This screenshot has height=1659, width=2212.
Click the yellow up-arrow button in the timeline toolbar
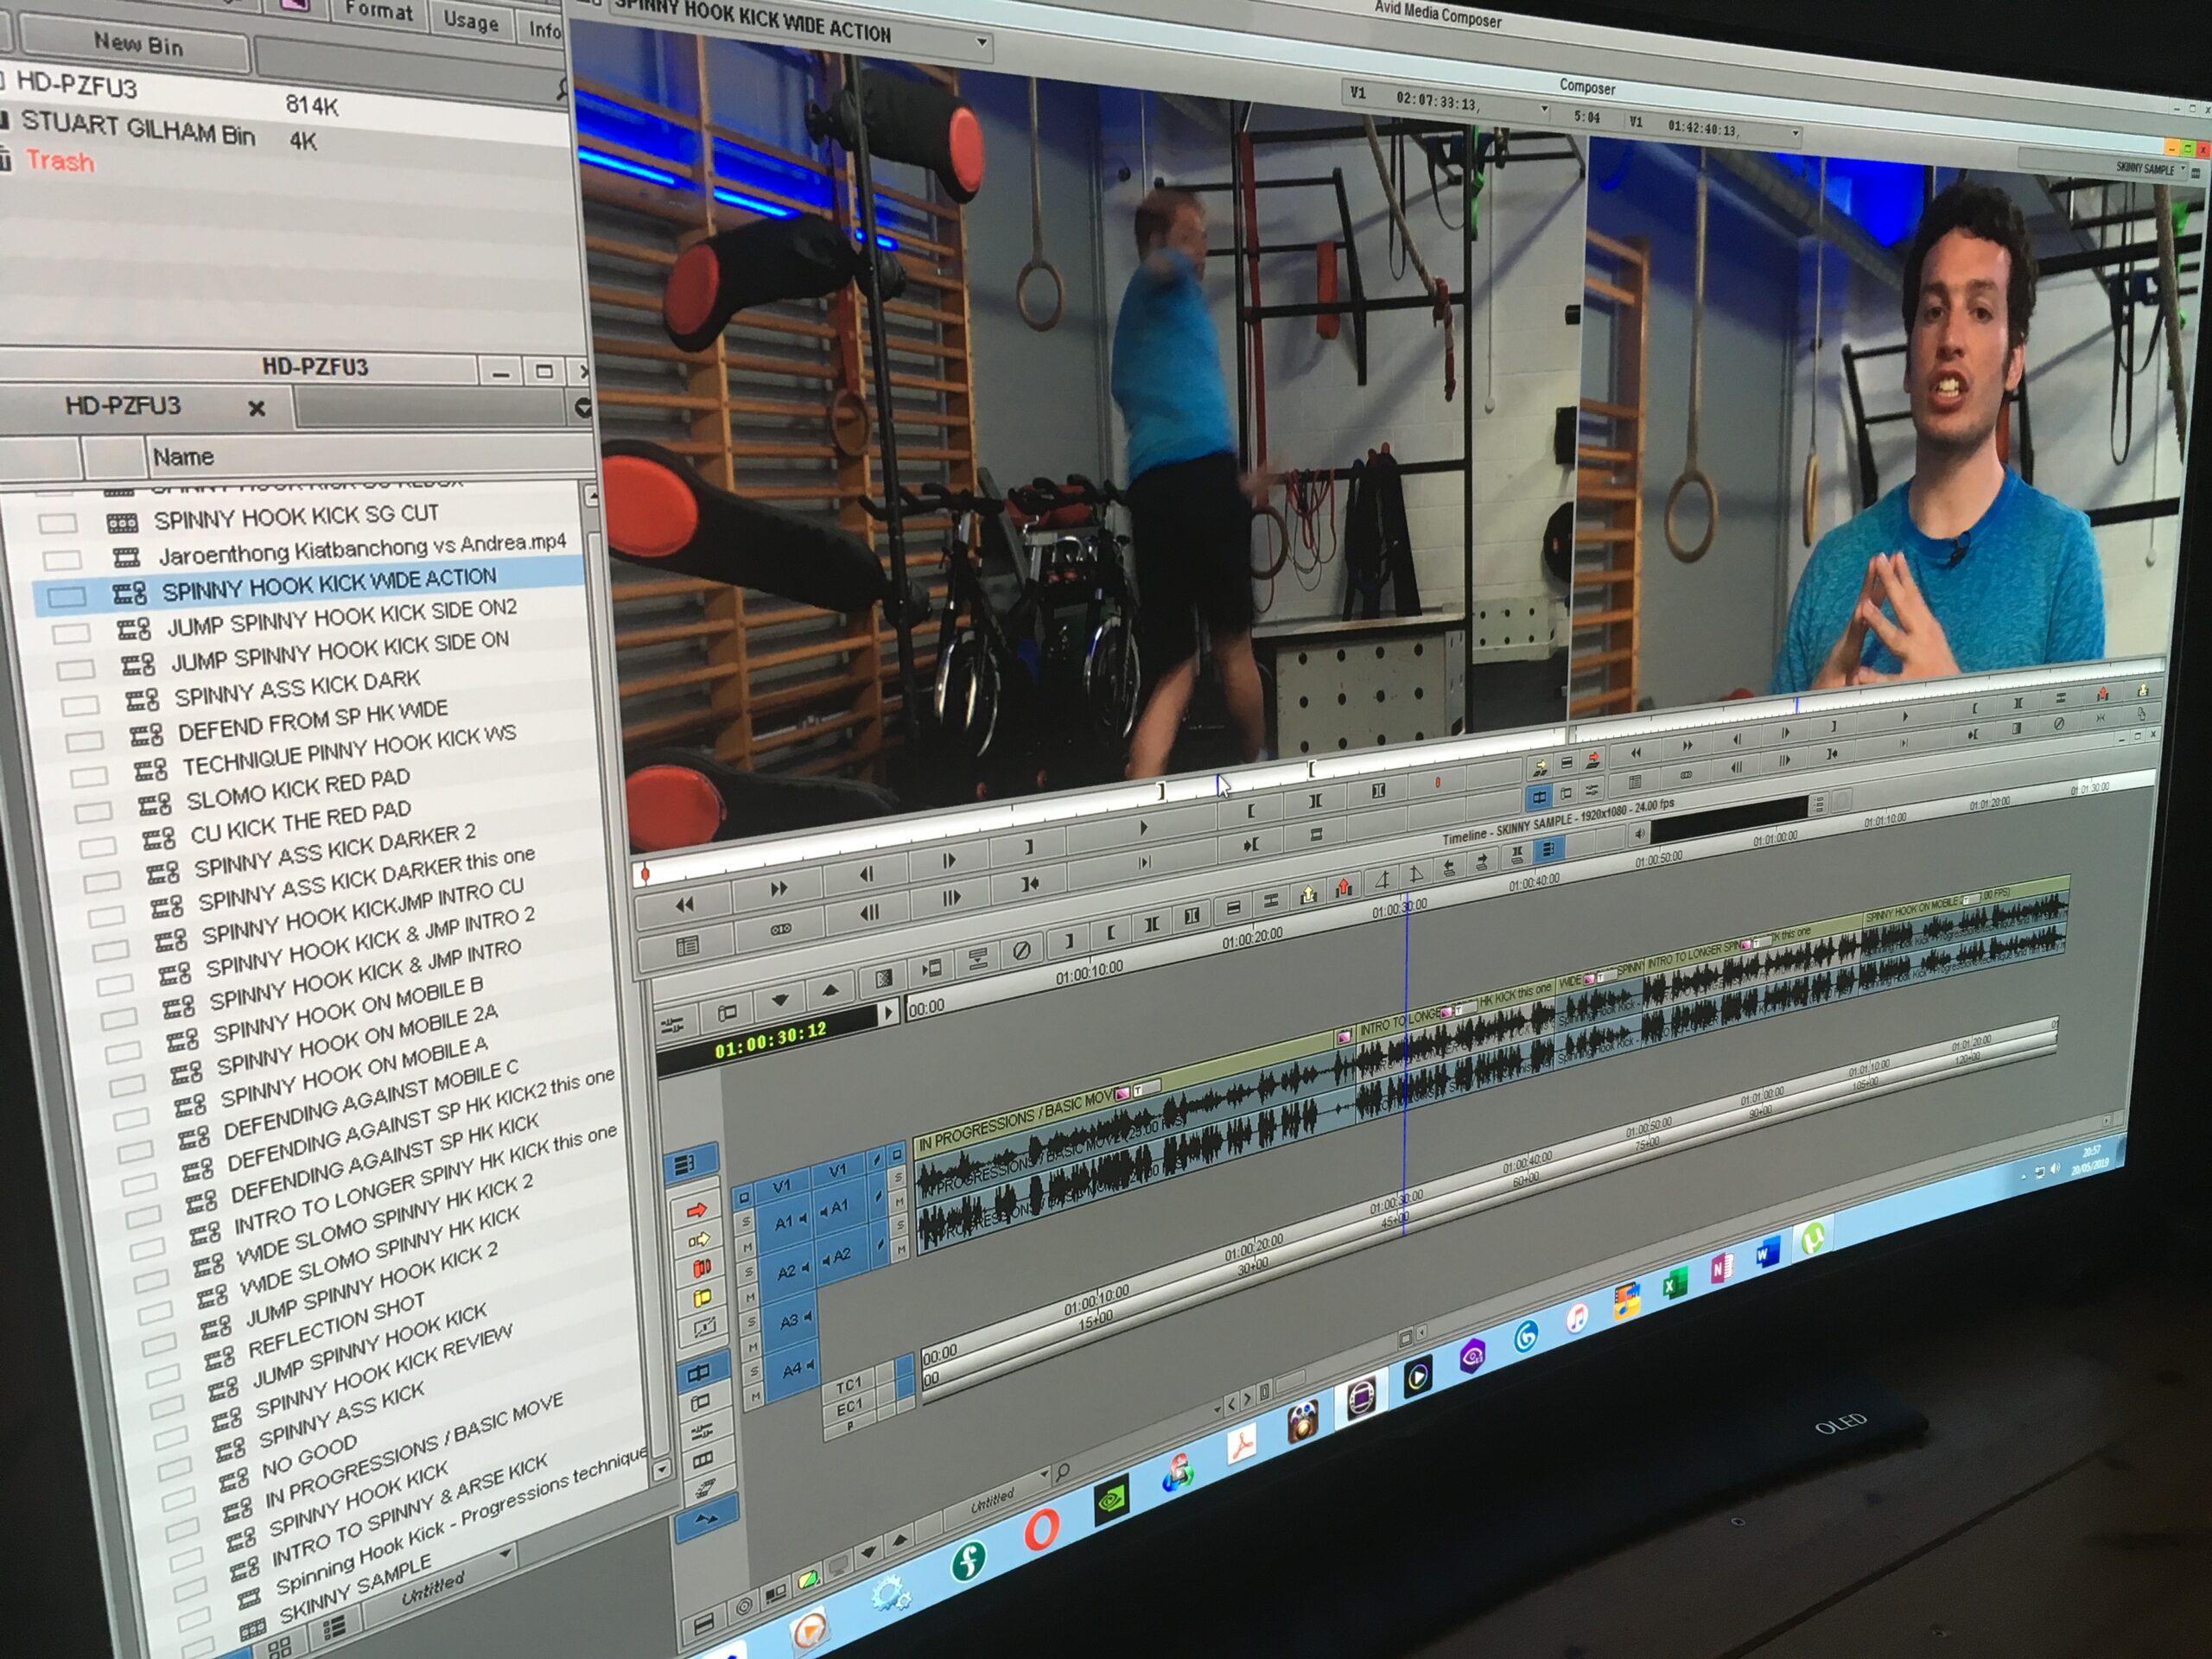click(1308, 895)
